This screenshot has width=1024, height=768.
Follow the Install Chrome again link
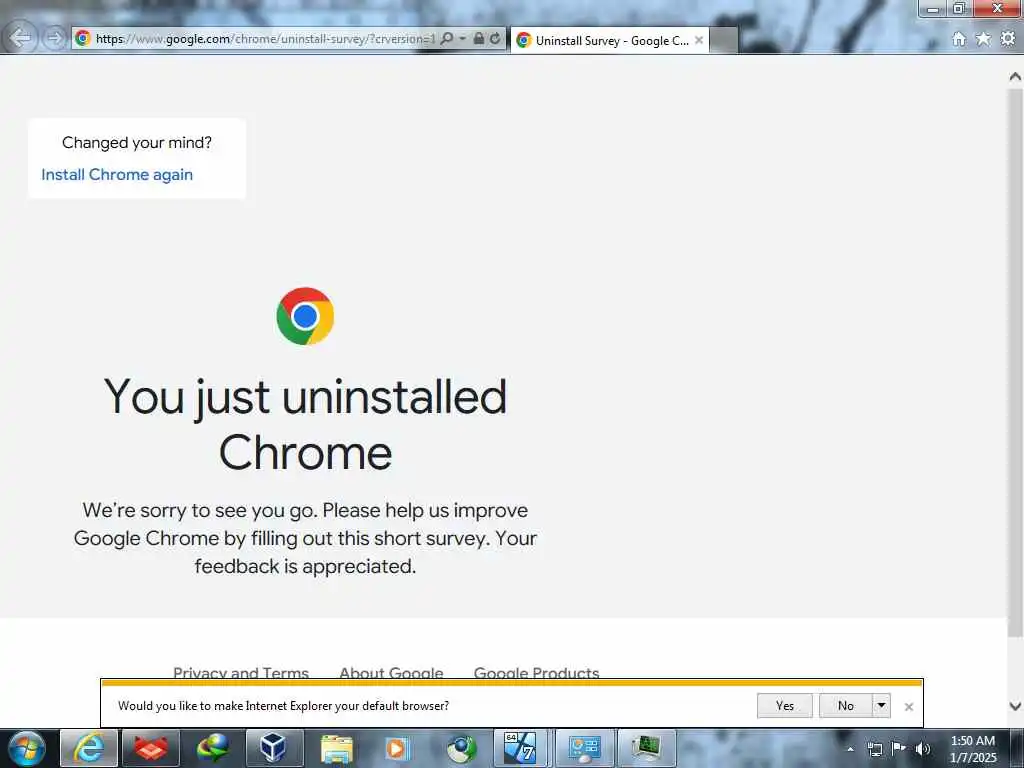coord(117,174)
